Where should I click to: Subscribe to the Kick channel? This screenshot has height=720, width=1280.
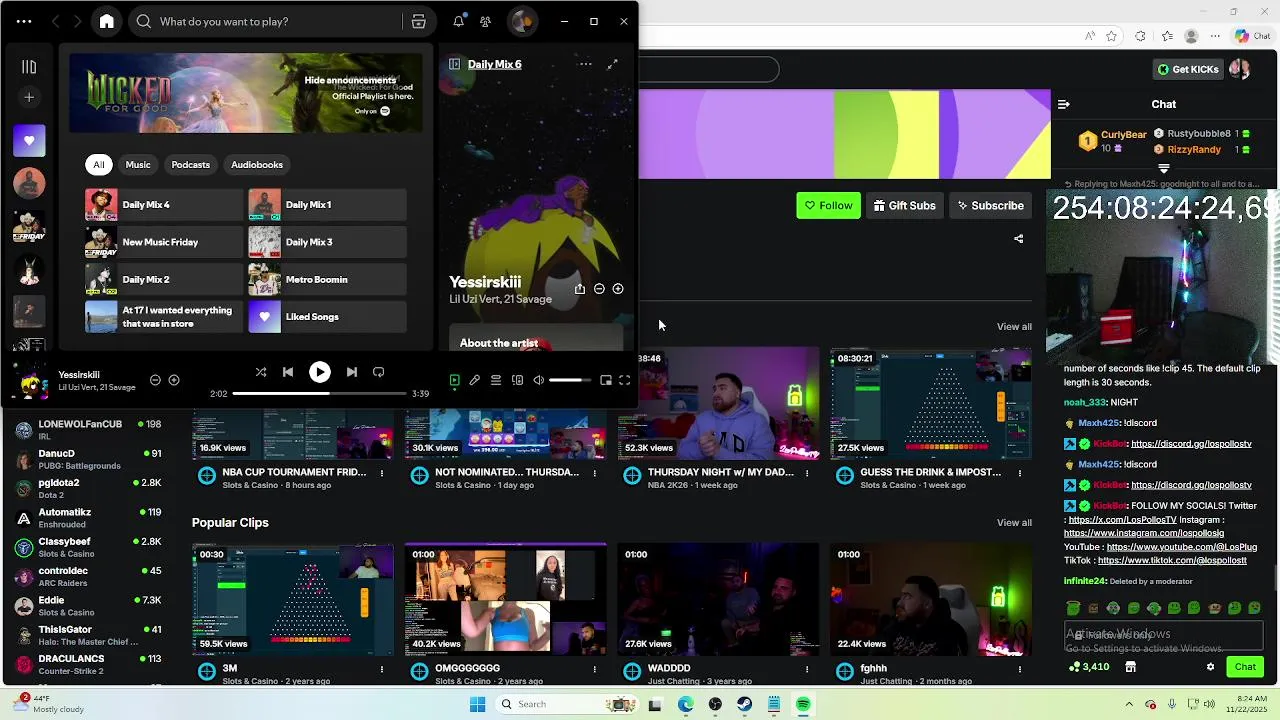coord(990,205)
